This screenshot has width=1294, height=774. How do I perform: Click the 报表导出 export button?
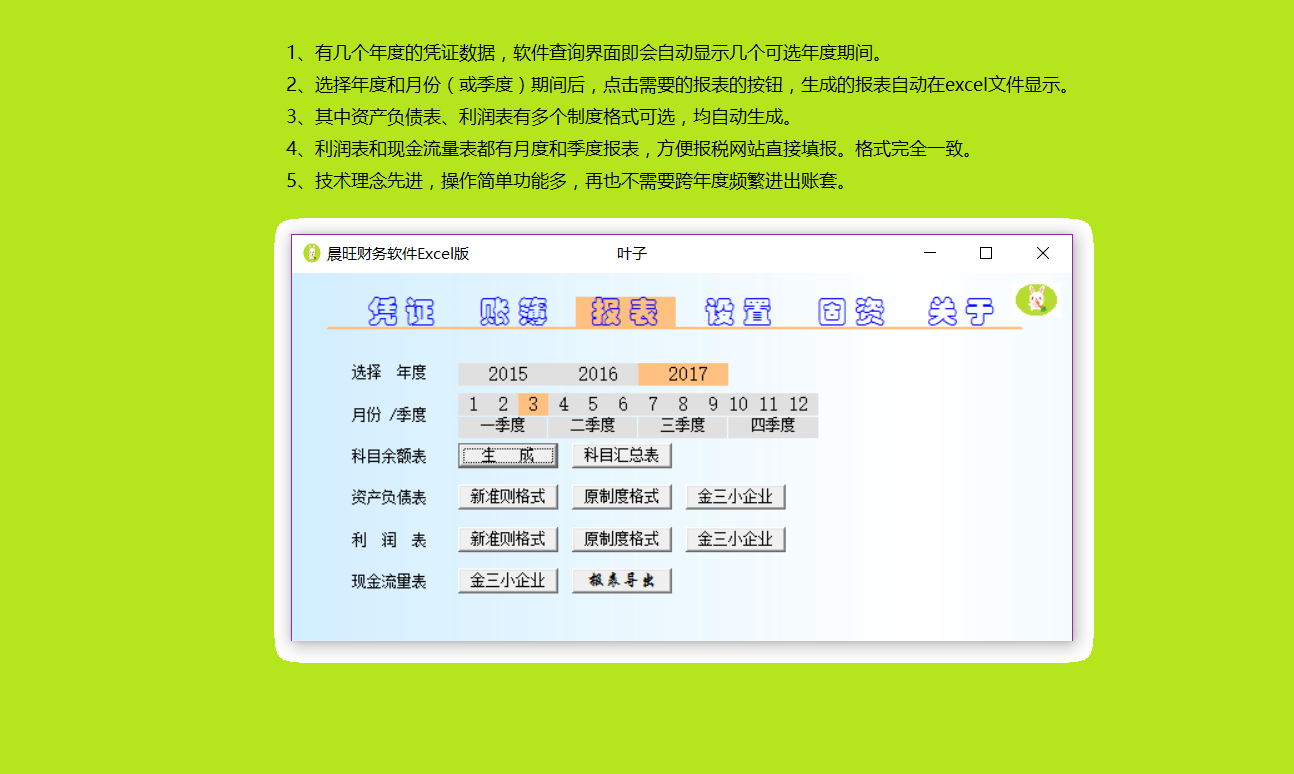pyautogui.click(x=621, y=581)
